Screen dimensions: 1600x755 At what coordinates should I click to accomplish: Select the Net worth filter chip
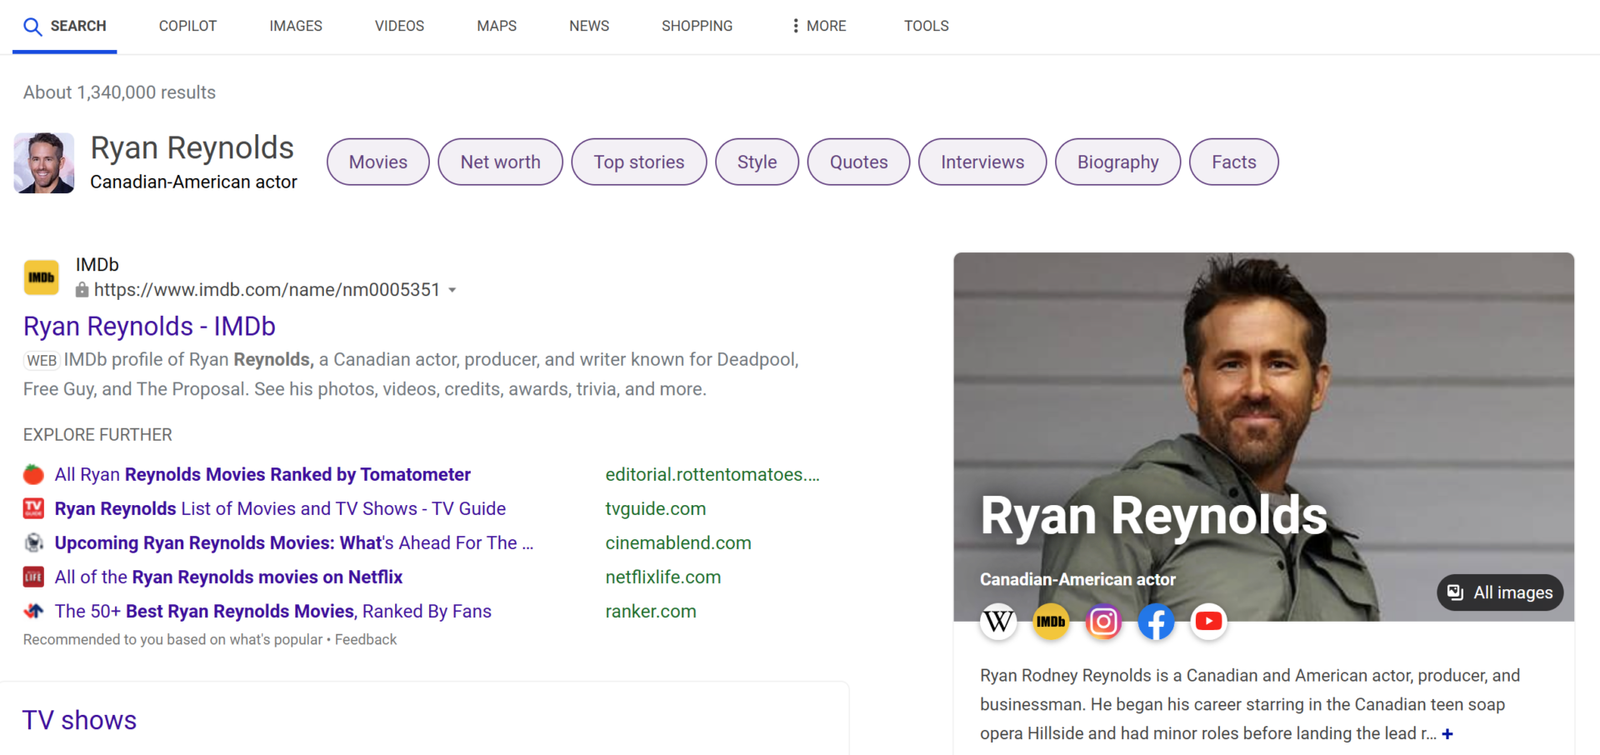point(500,162)
